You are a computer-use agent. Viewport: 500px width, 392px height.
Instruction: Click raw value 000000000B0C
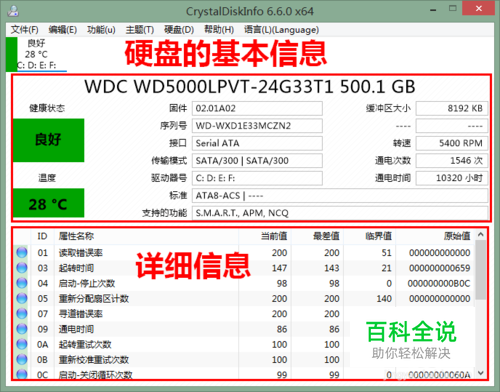pos(439,283)
